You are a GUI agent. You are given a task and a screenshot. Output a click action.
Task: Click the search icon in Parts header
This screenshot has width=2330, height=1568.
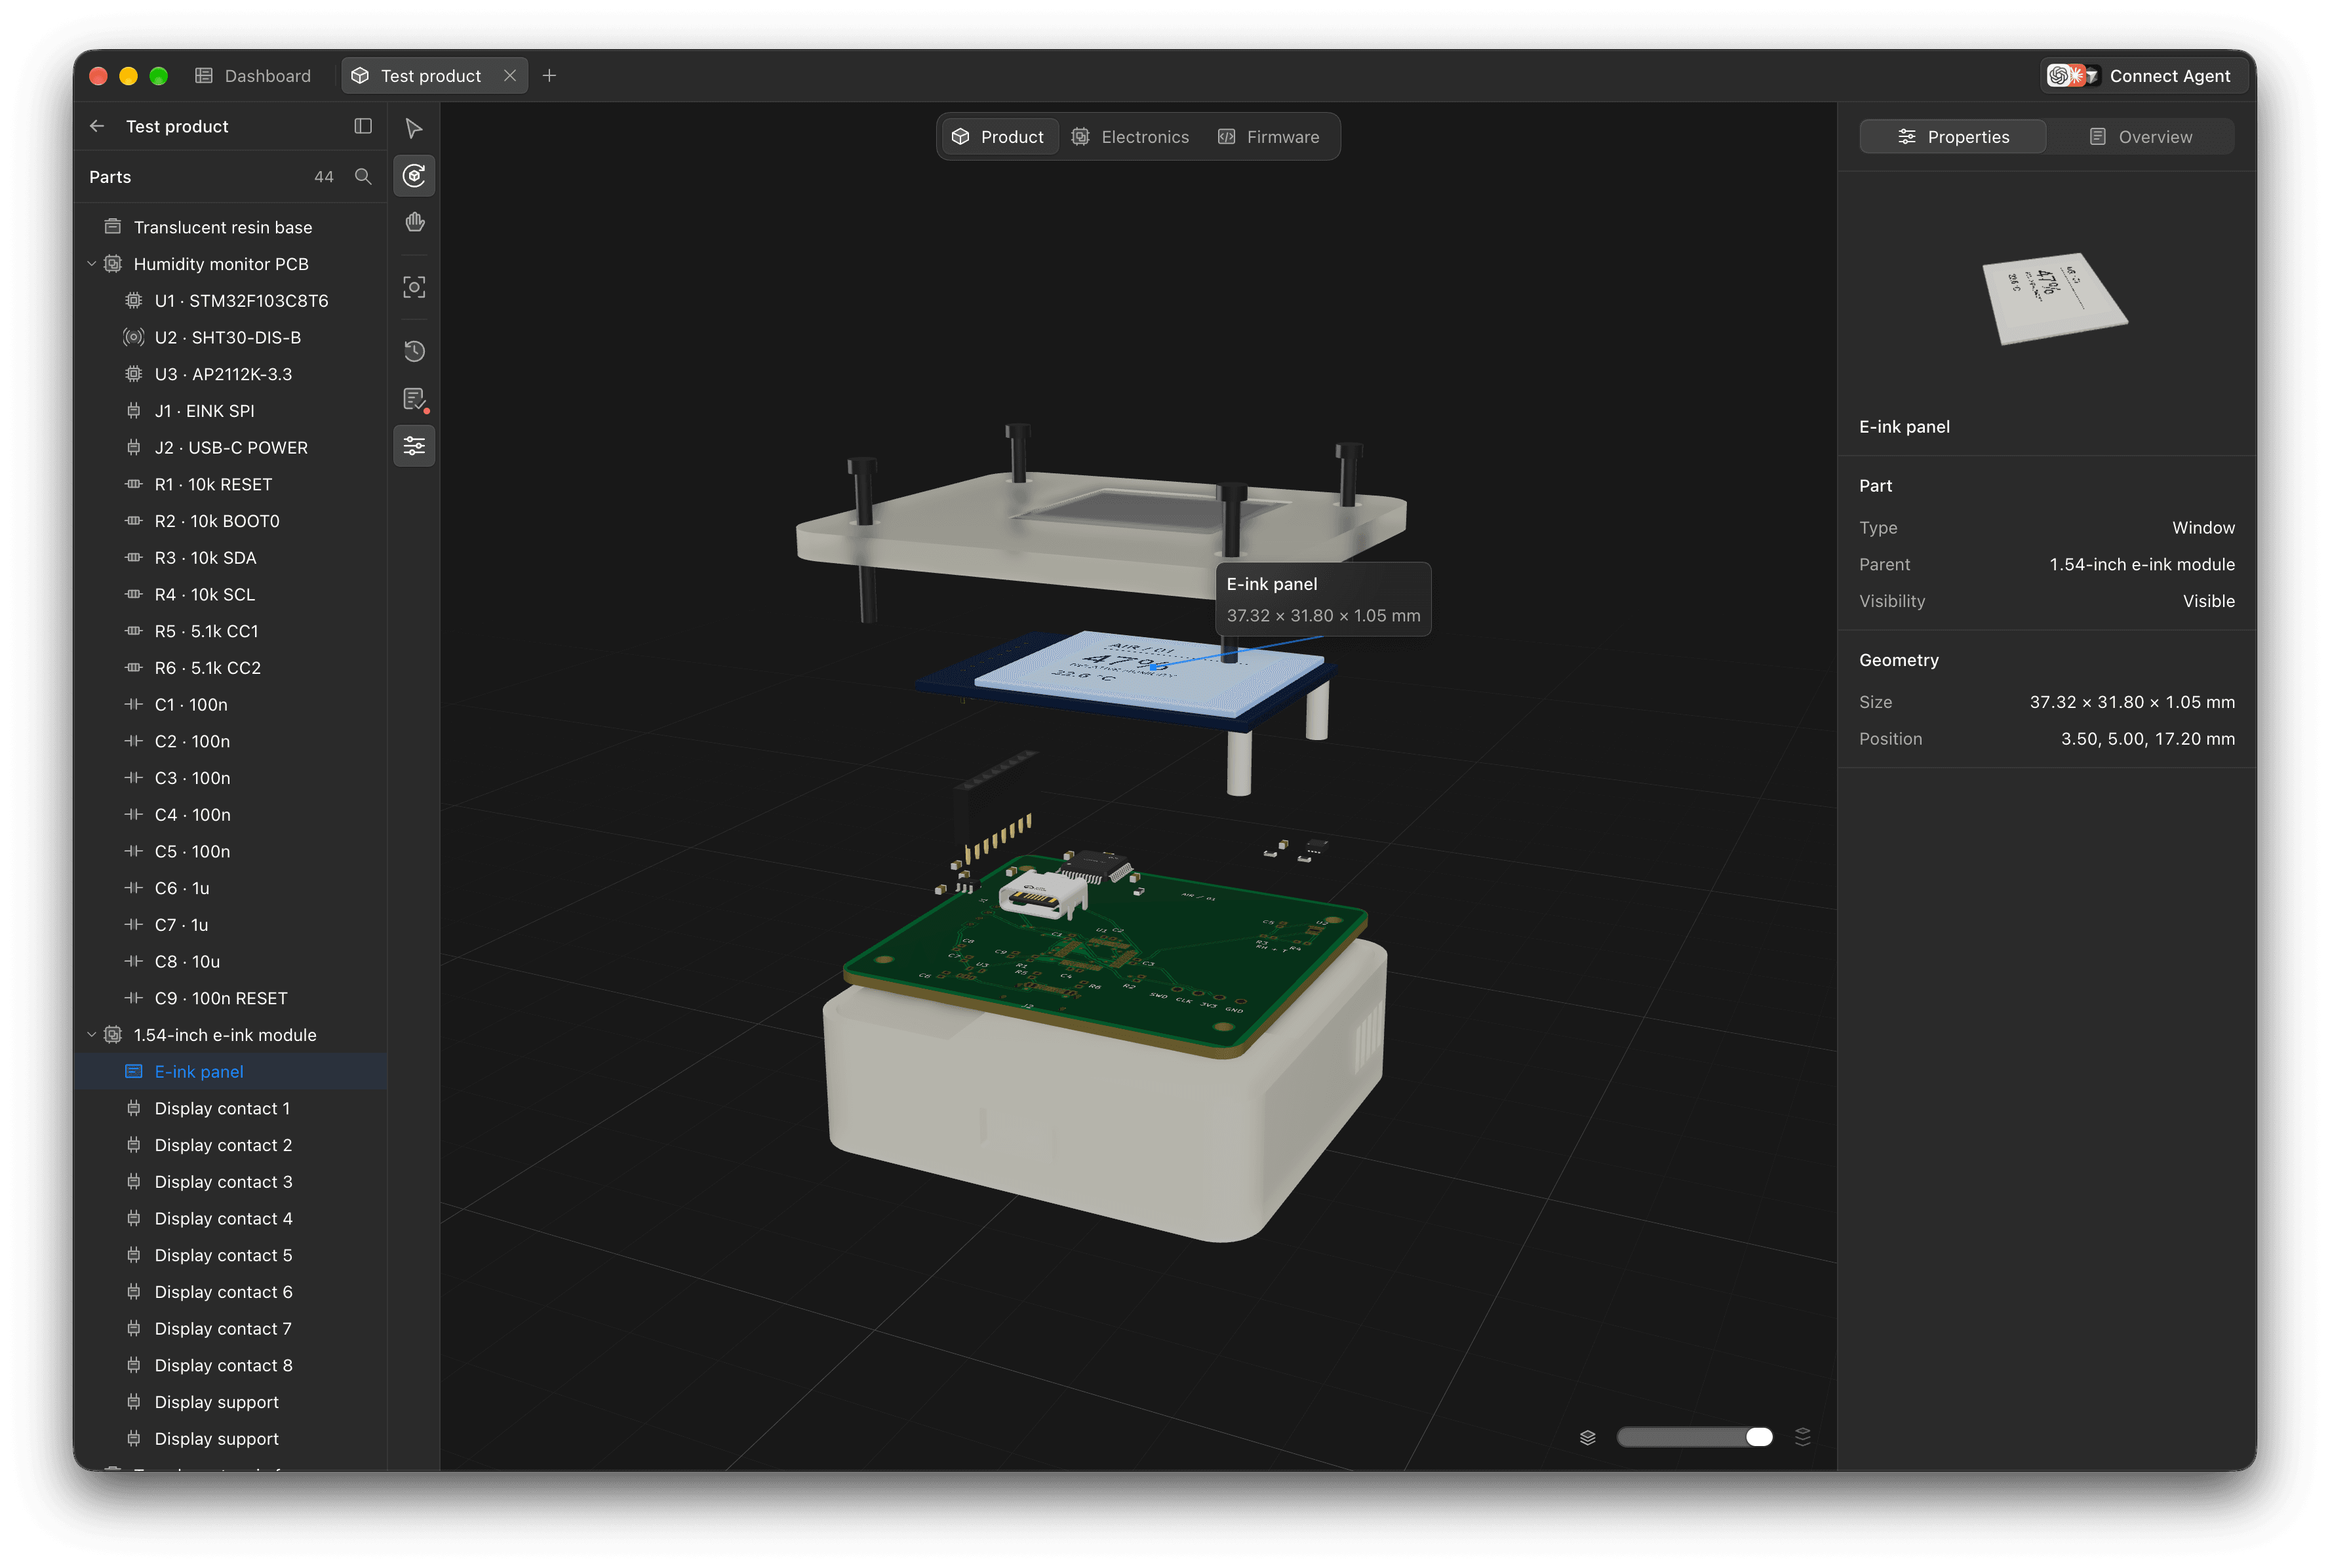tap(363, 177)
